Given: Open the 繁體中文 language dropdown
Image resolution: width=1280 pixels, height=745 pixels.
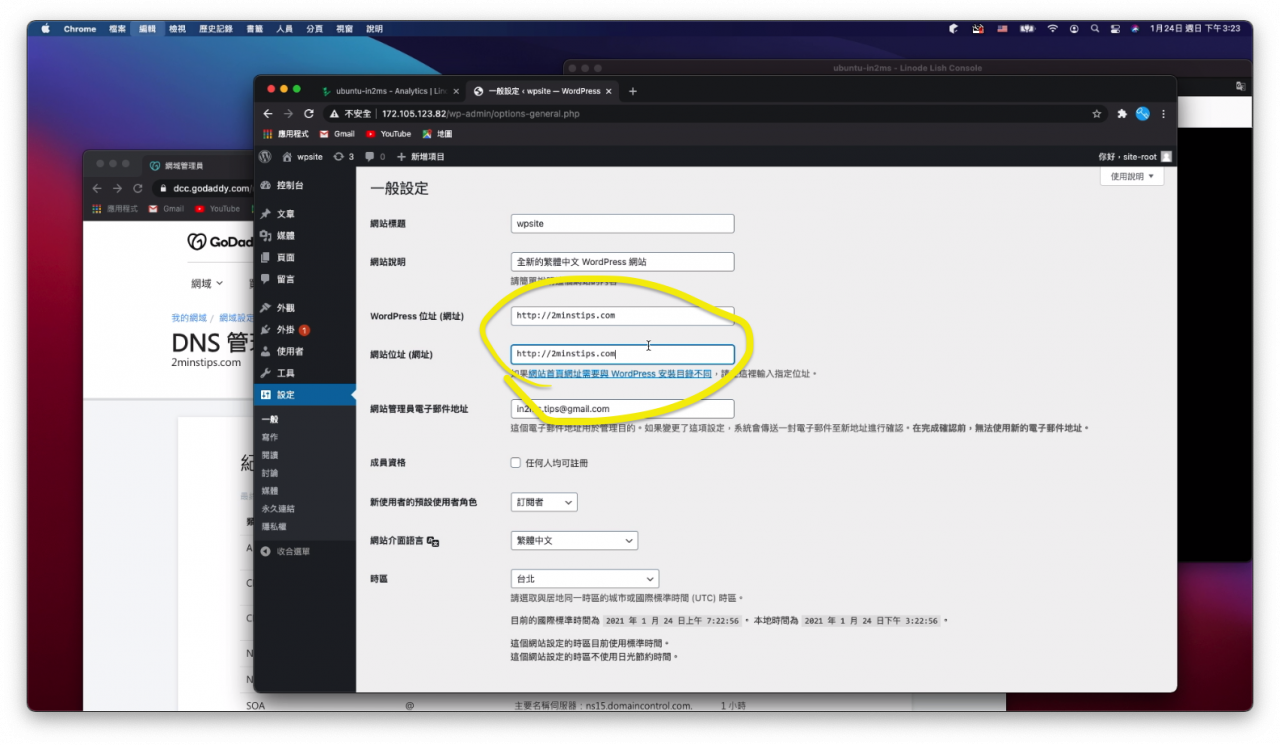Looking at the screenshot, I should point(574,540).
